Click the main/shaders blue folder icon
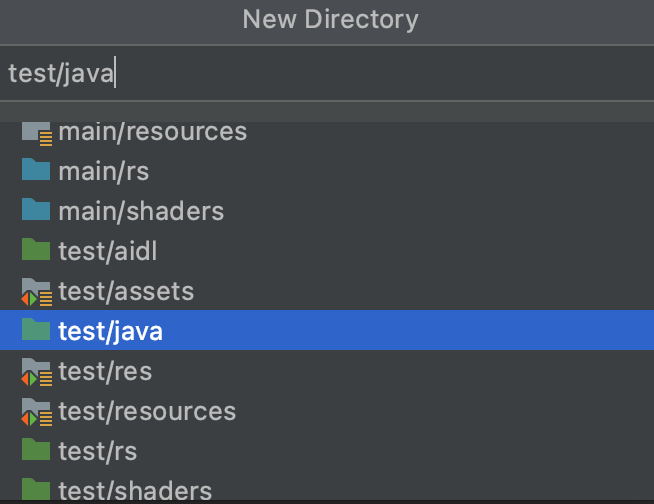This screenshot has height=504, width=654. pyautogui.click(x=36, y=211)
